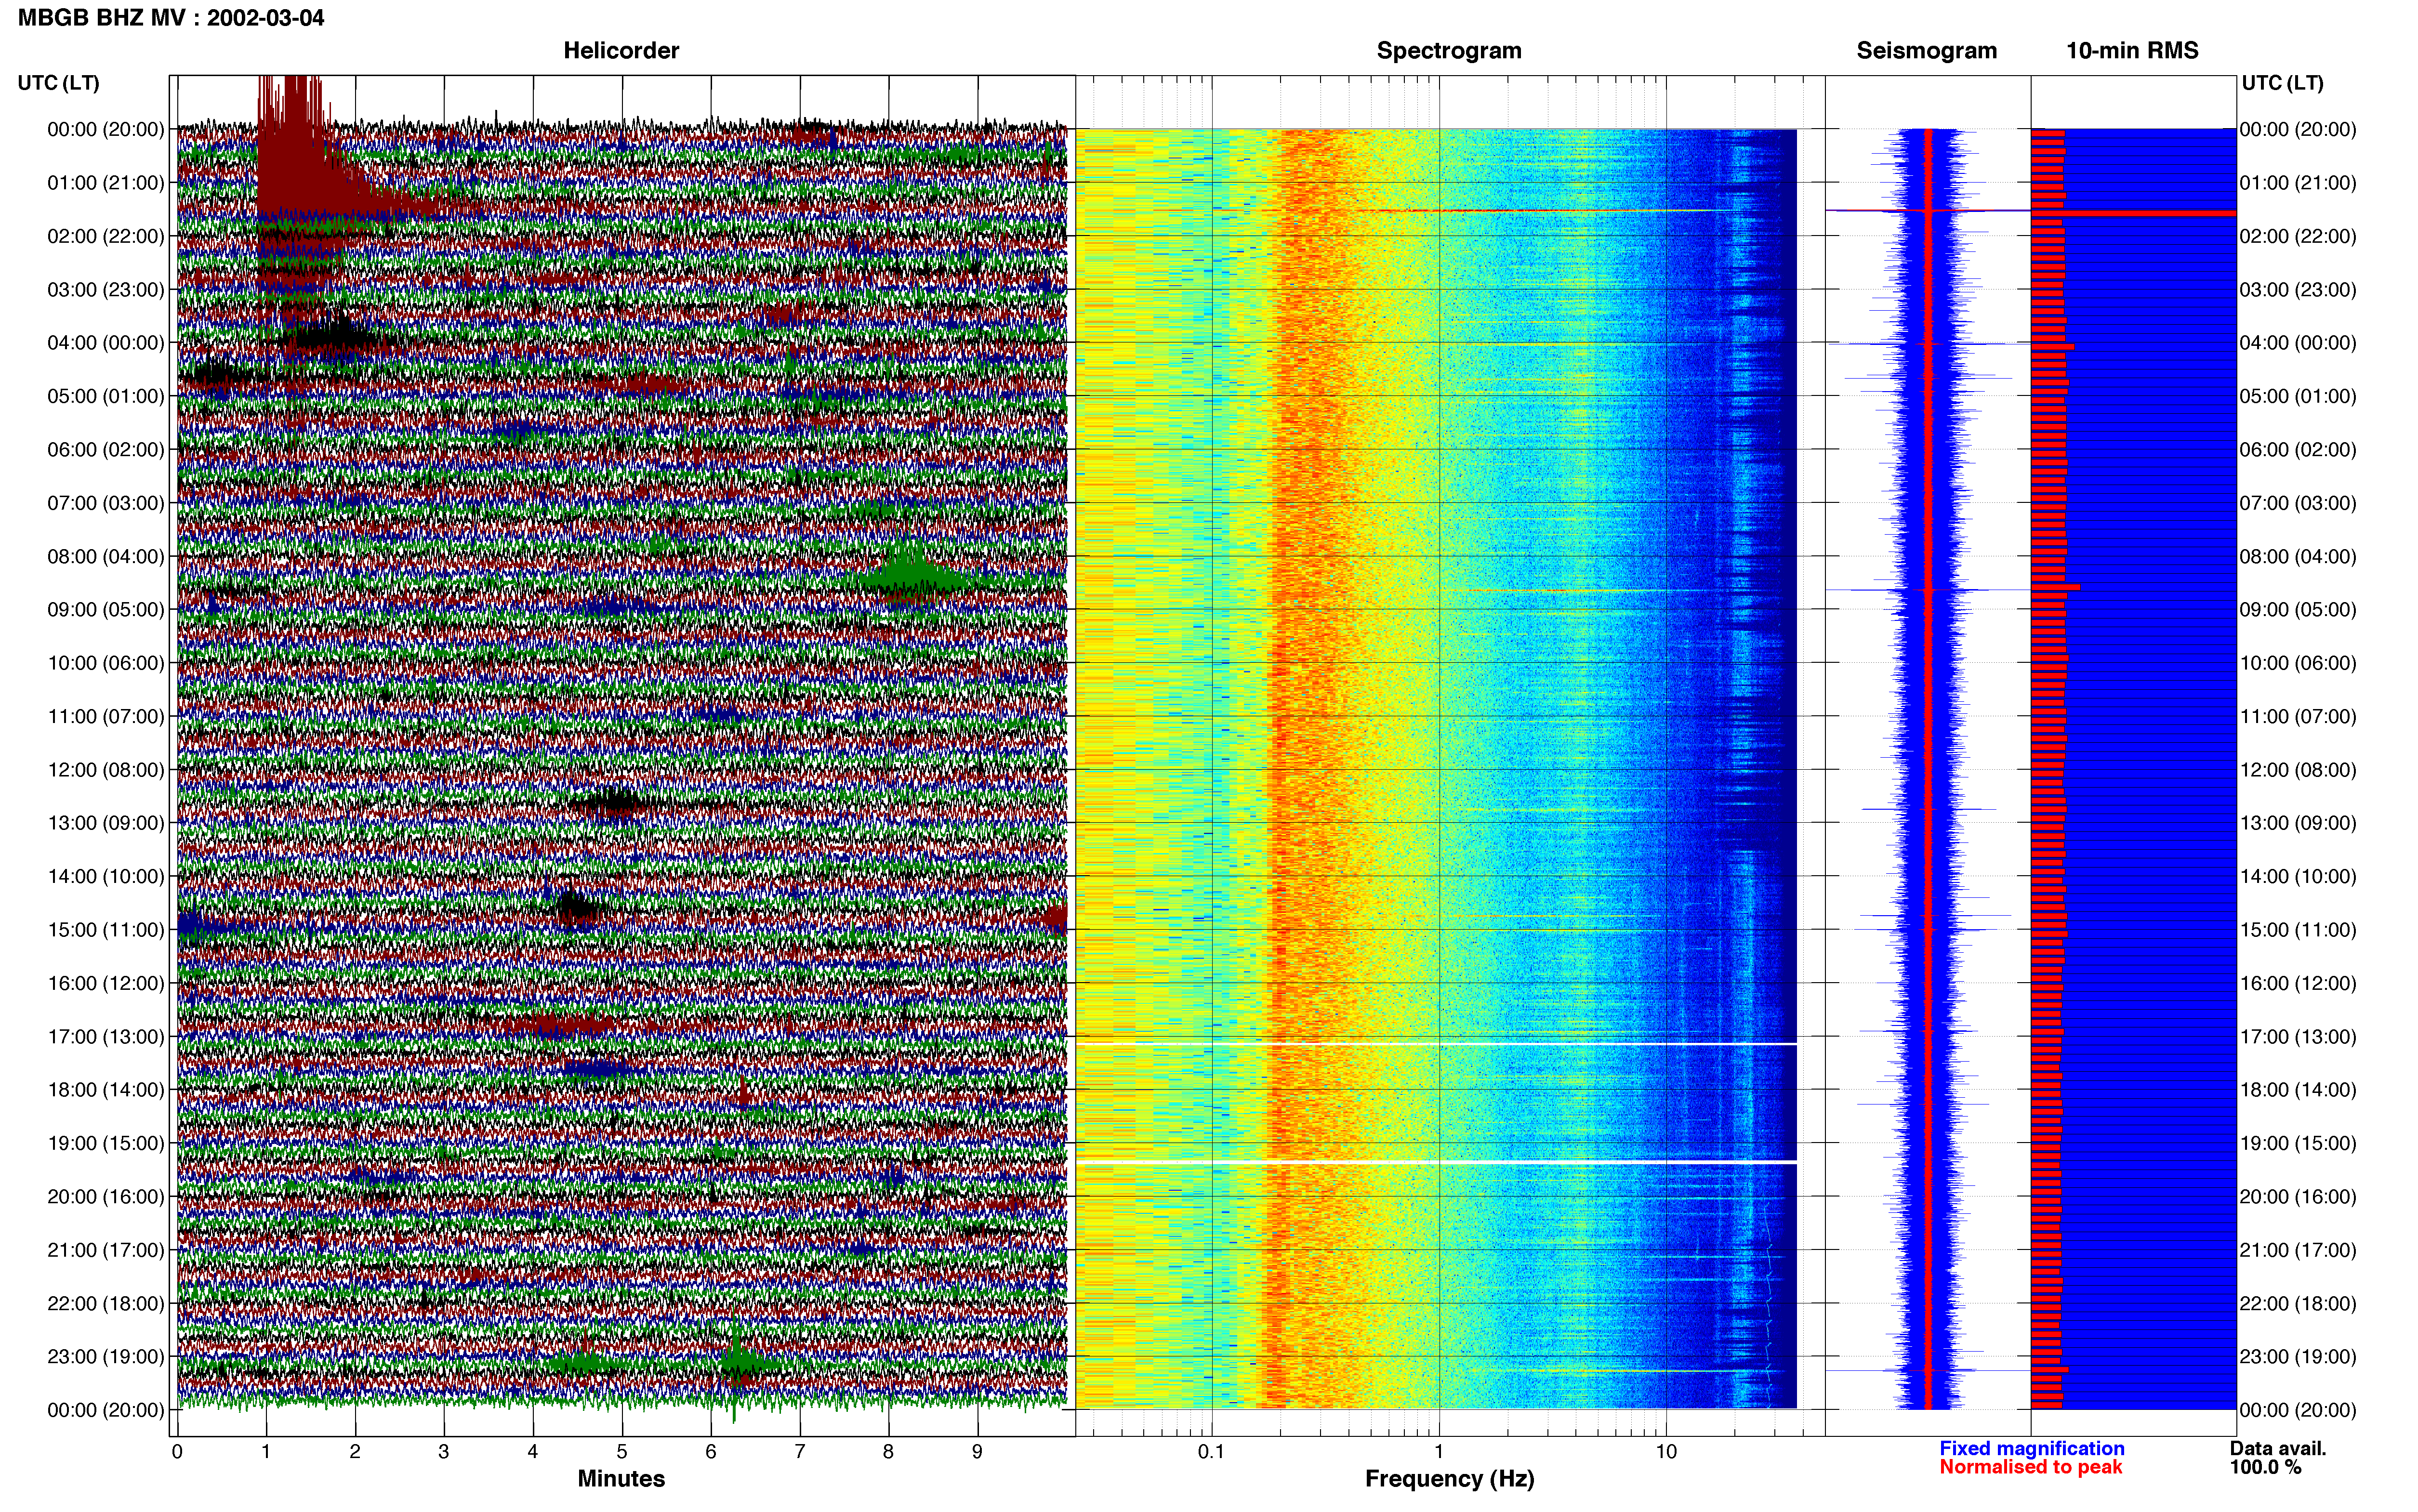The image size is (2418, 1512).
Task: Click Helicorder-side time label "15:00 (11:00)"
Action: 106,930
